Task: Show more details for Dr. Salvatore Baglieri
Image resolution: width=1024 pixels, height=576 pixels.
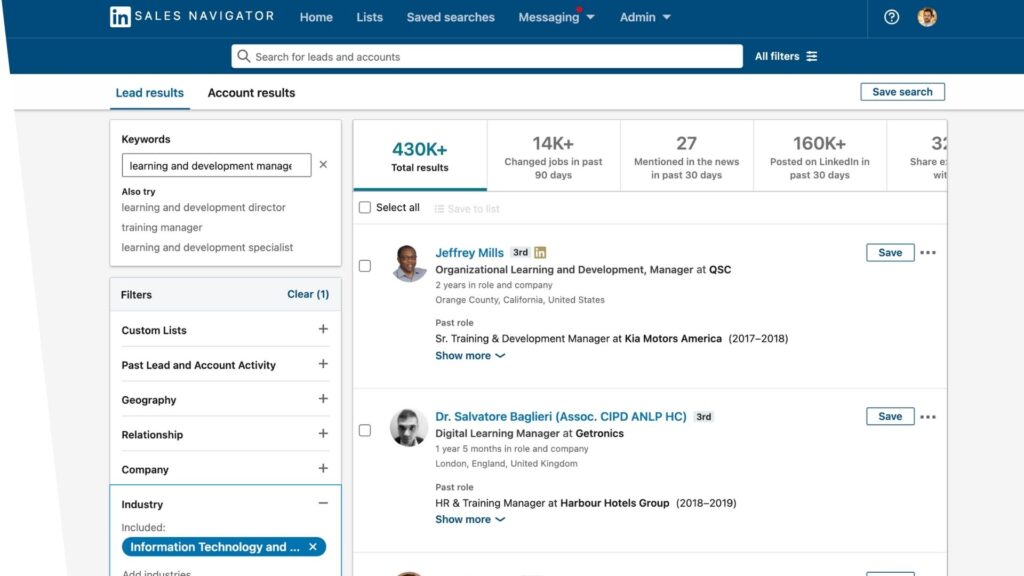Action: coord(470,519)
